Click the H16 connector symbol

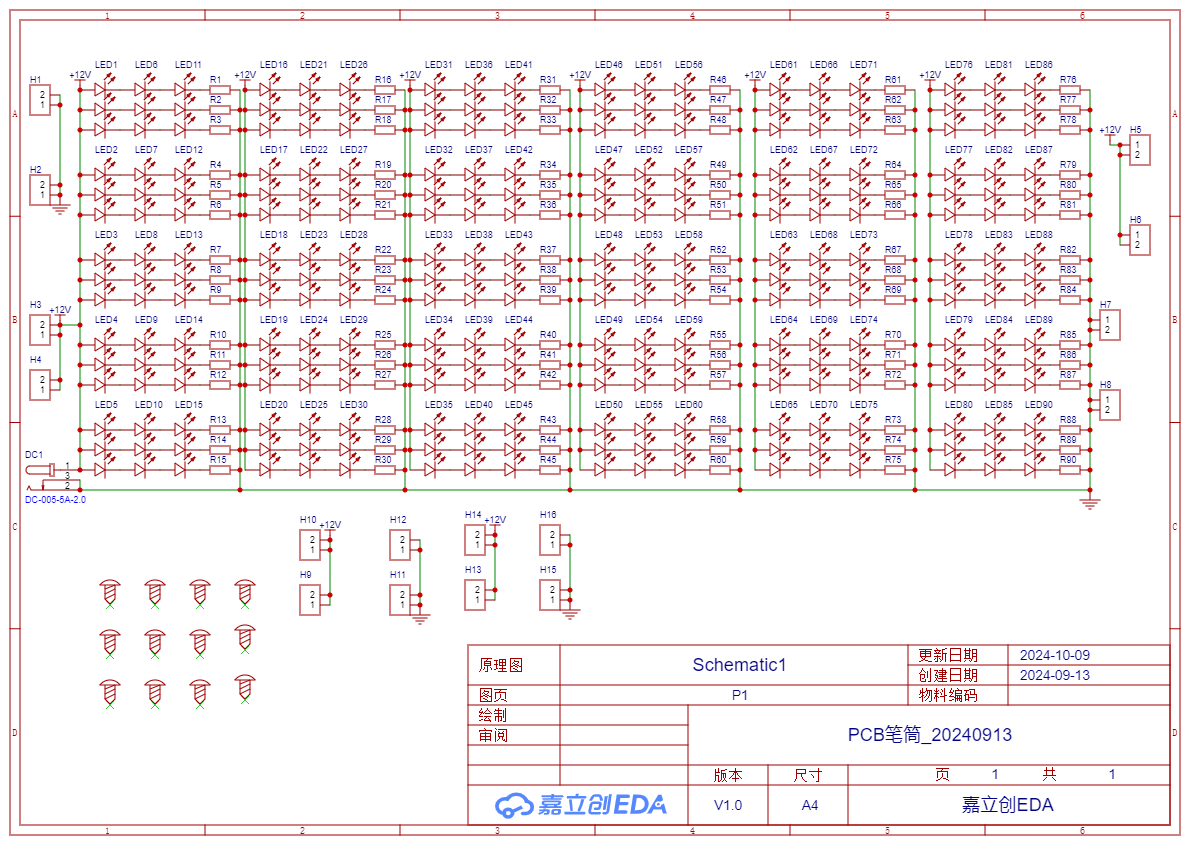pos(549,541)
